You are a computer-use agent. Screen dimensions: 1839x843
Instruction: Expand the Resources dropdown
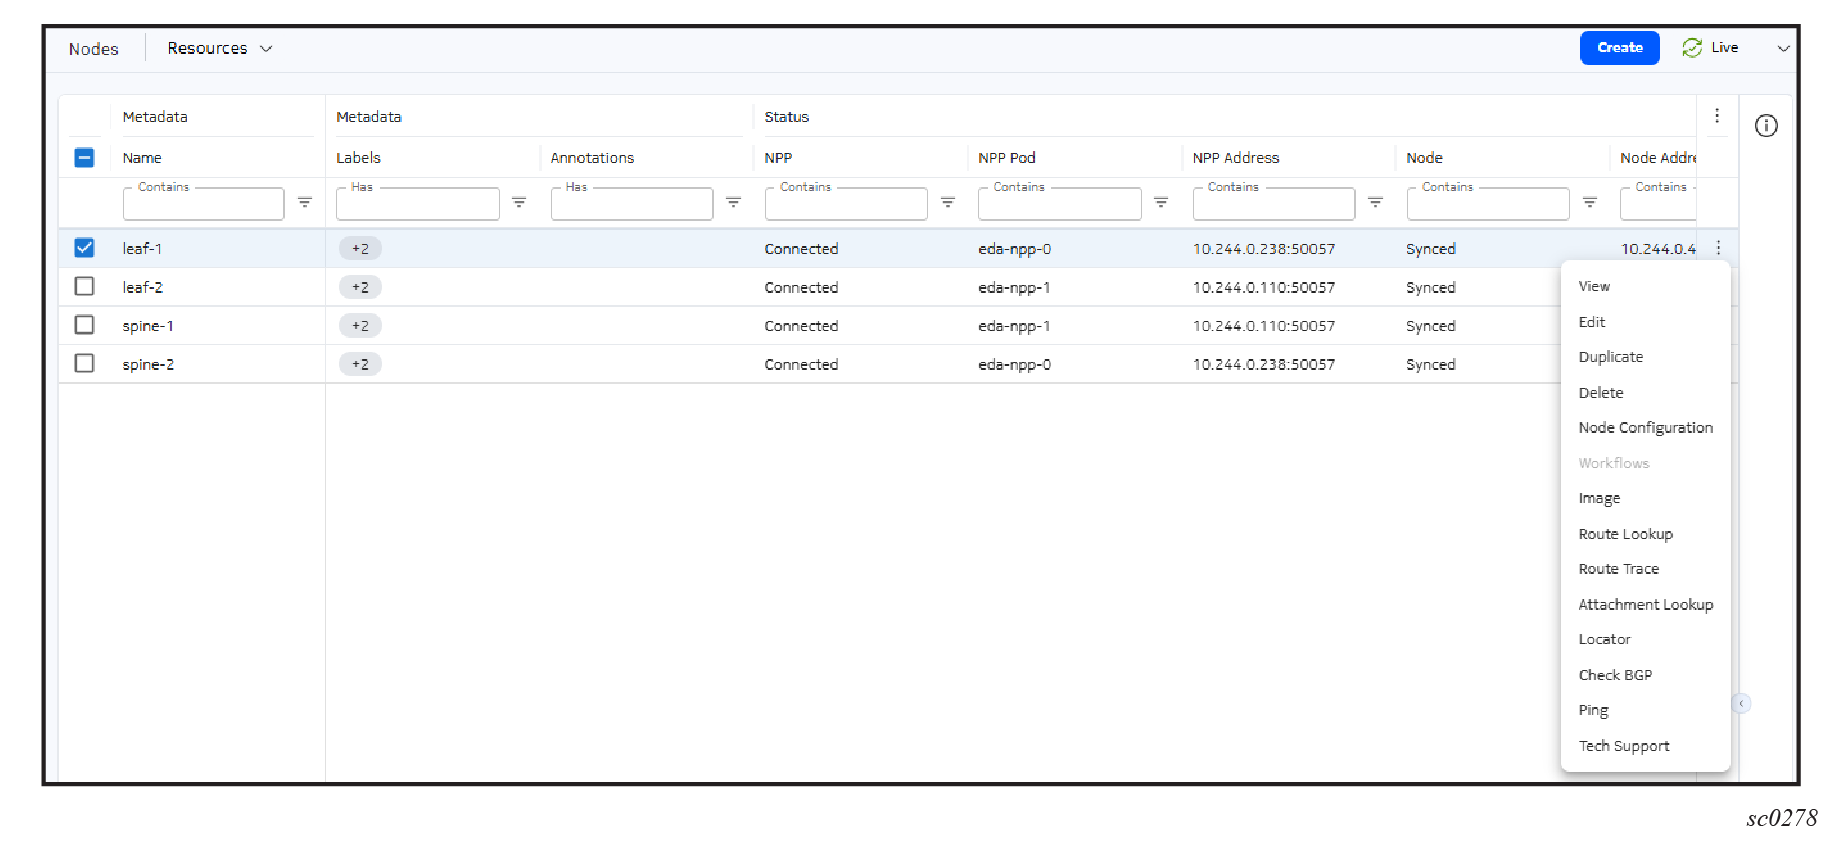click(x=219, y=48)
